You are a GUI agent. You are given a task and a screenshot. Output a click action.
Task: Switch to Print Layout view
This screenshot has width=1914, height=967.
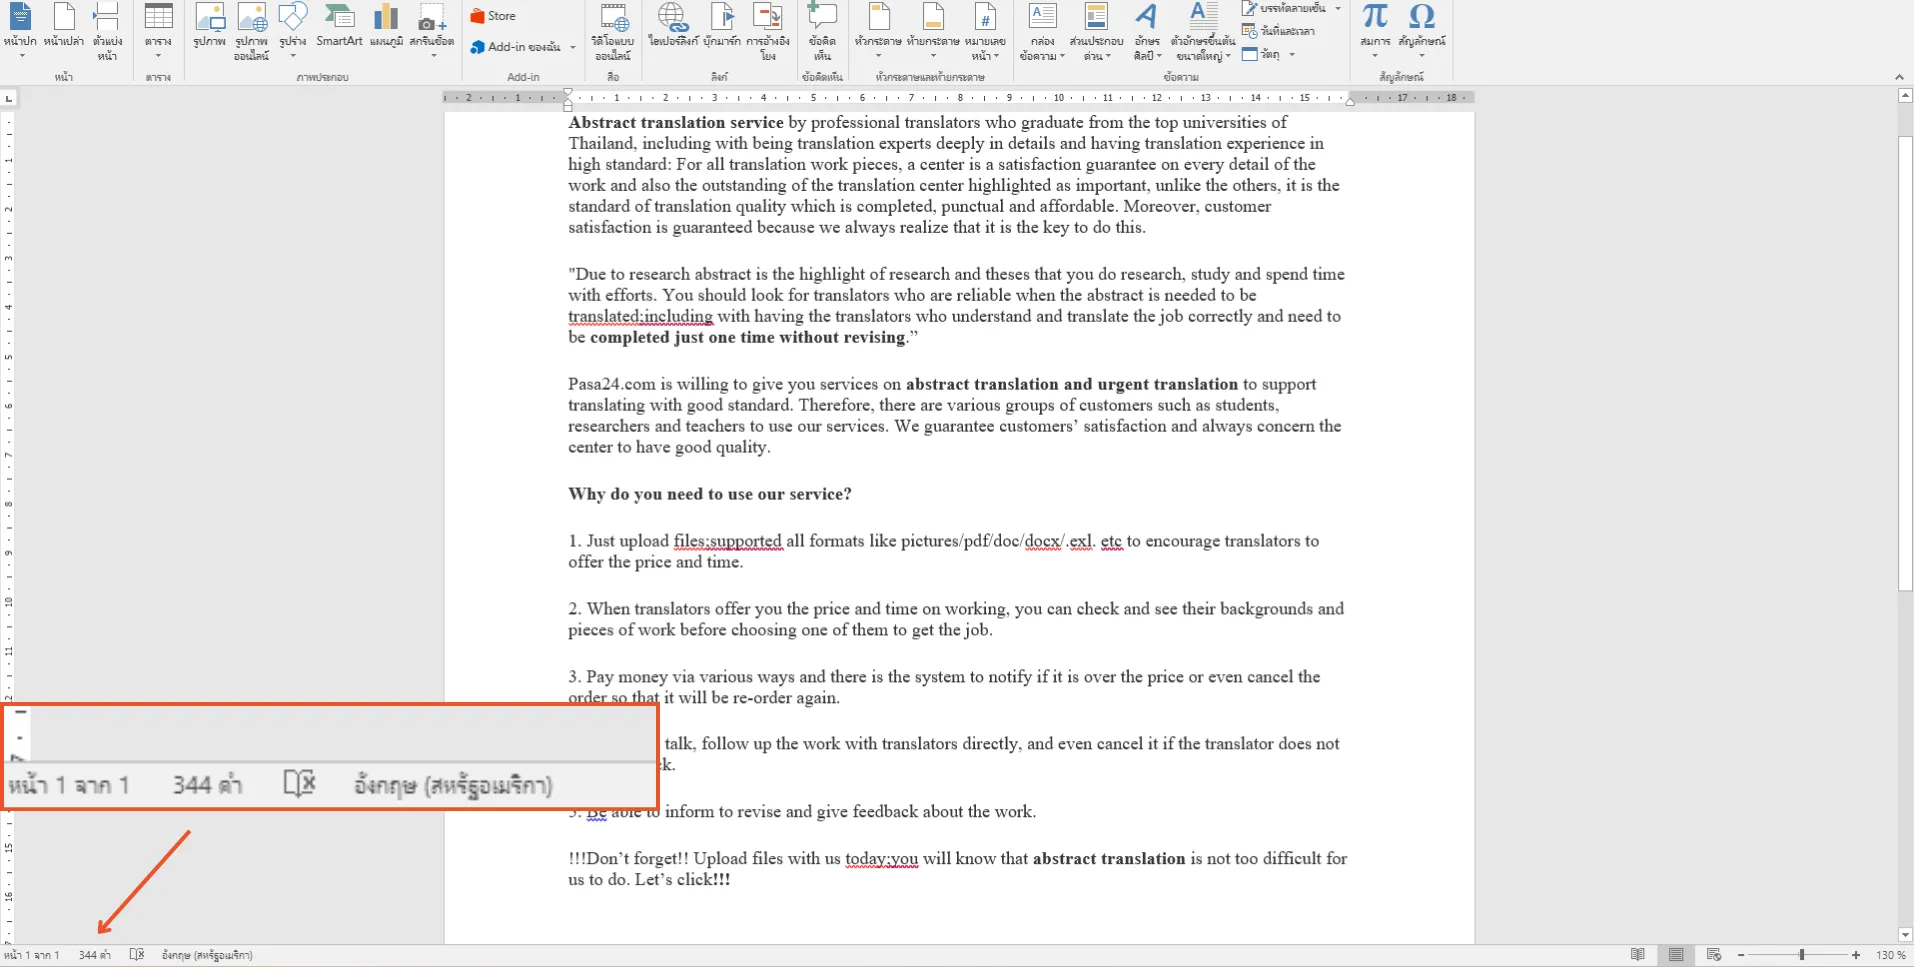pyautogui.click(x=1676, y=955)
